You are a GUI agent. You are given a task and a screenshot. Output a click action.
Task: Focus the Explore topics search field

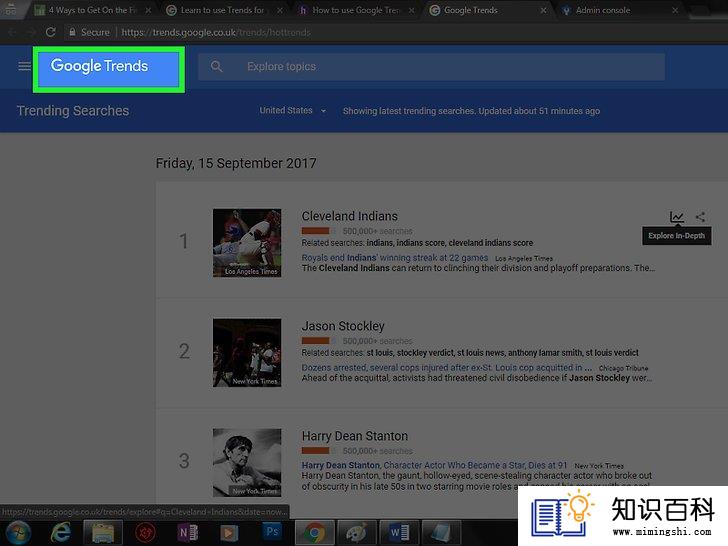coord(431,67)
